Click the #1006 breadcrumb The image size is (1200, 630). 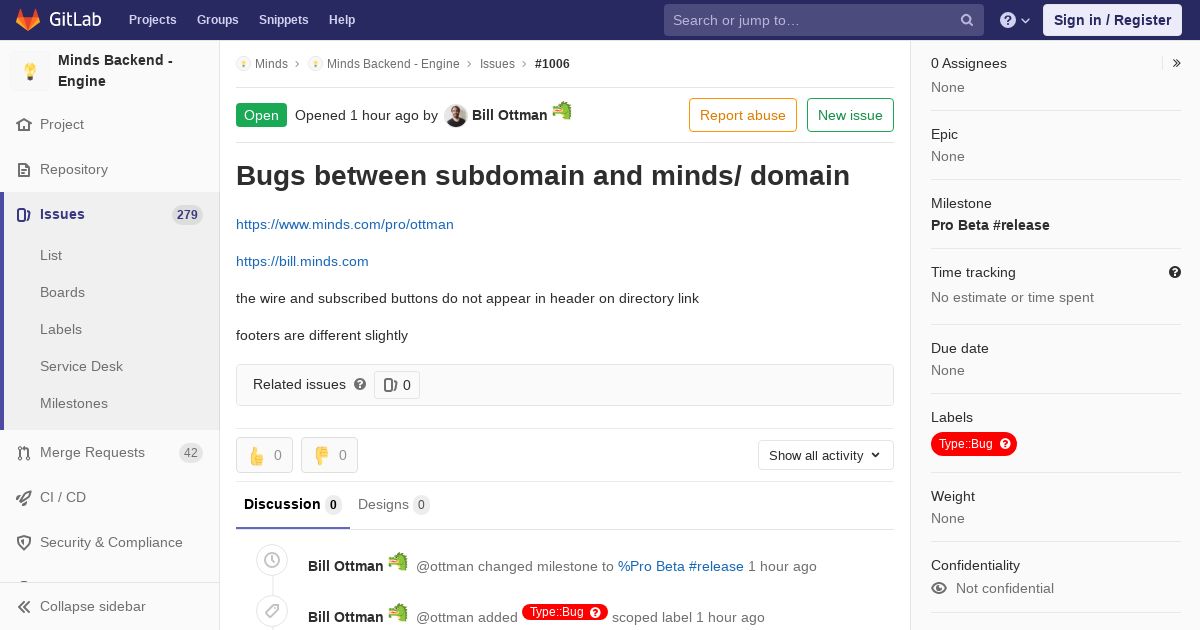(x=552, y=64)
